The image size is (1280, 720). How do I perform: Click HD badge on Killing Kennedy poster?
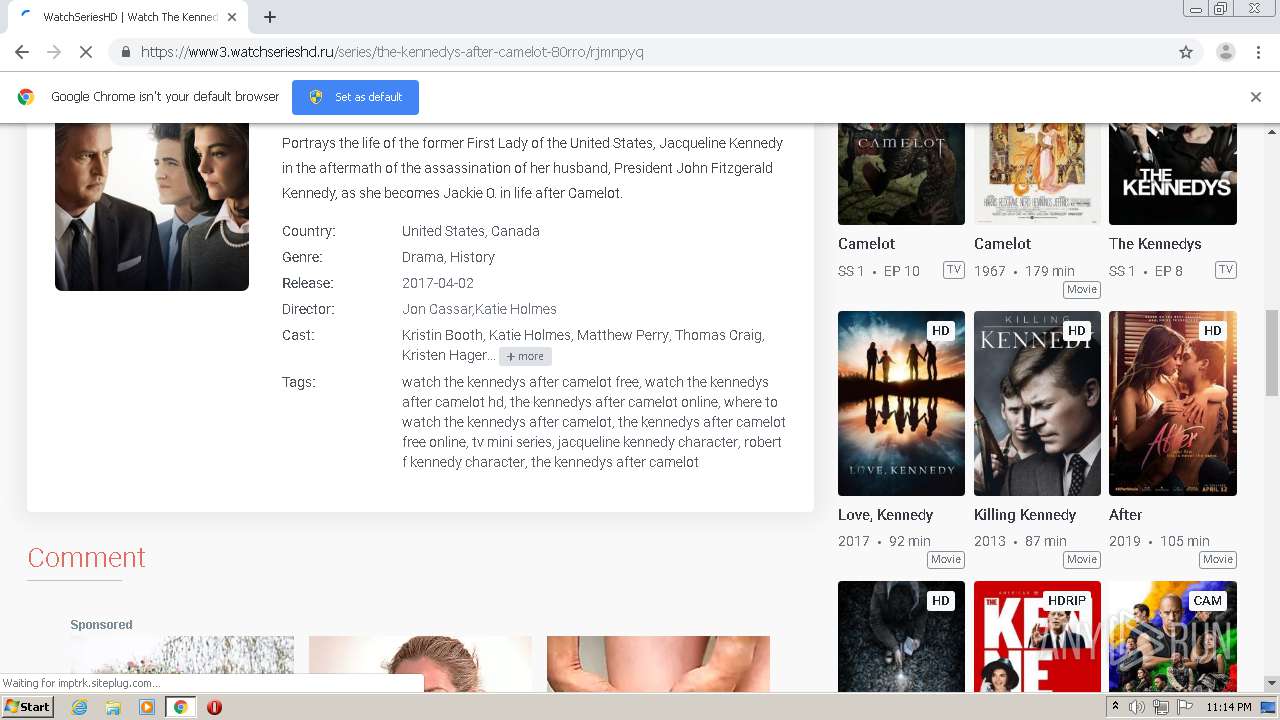[1076, 330]
